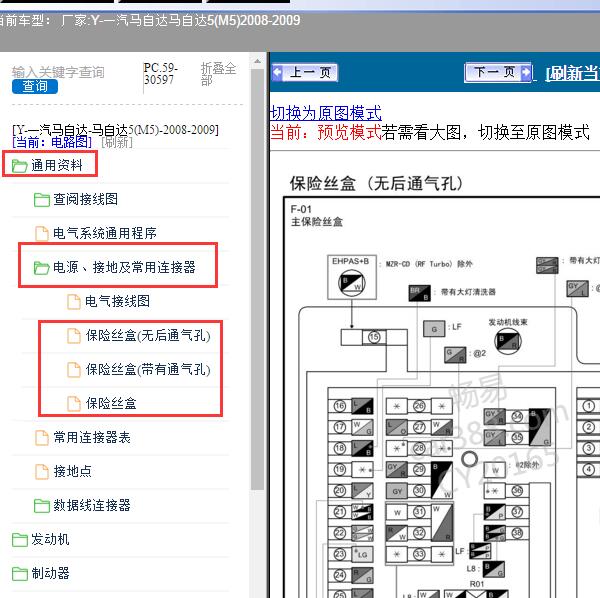Click the 电气接线图 page icon
The width and height of the screenshot is (600, 598).
pos(74,301)
